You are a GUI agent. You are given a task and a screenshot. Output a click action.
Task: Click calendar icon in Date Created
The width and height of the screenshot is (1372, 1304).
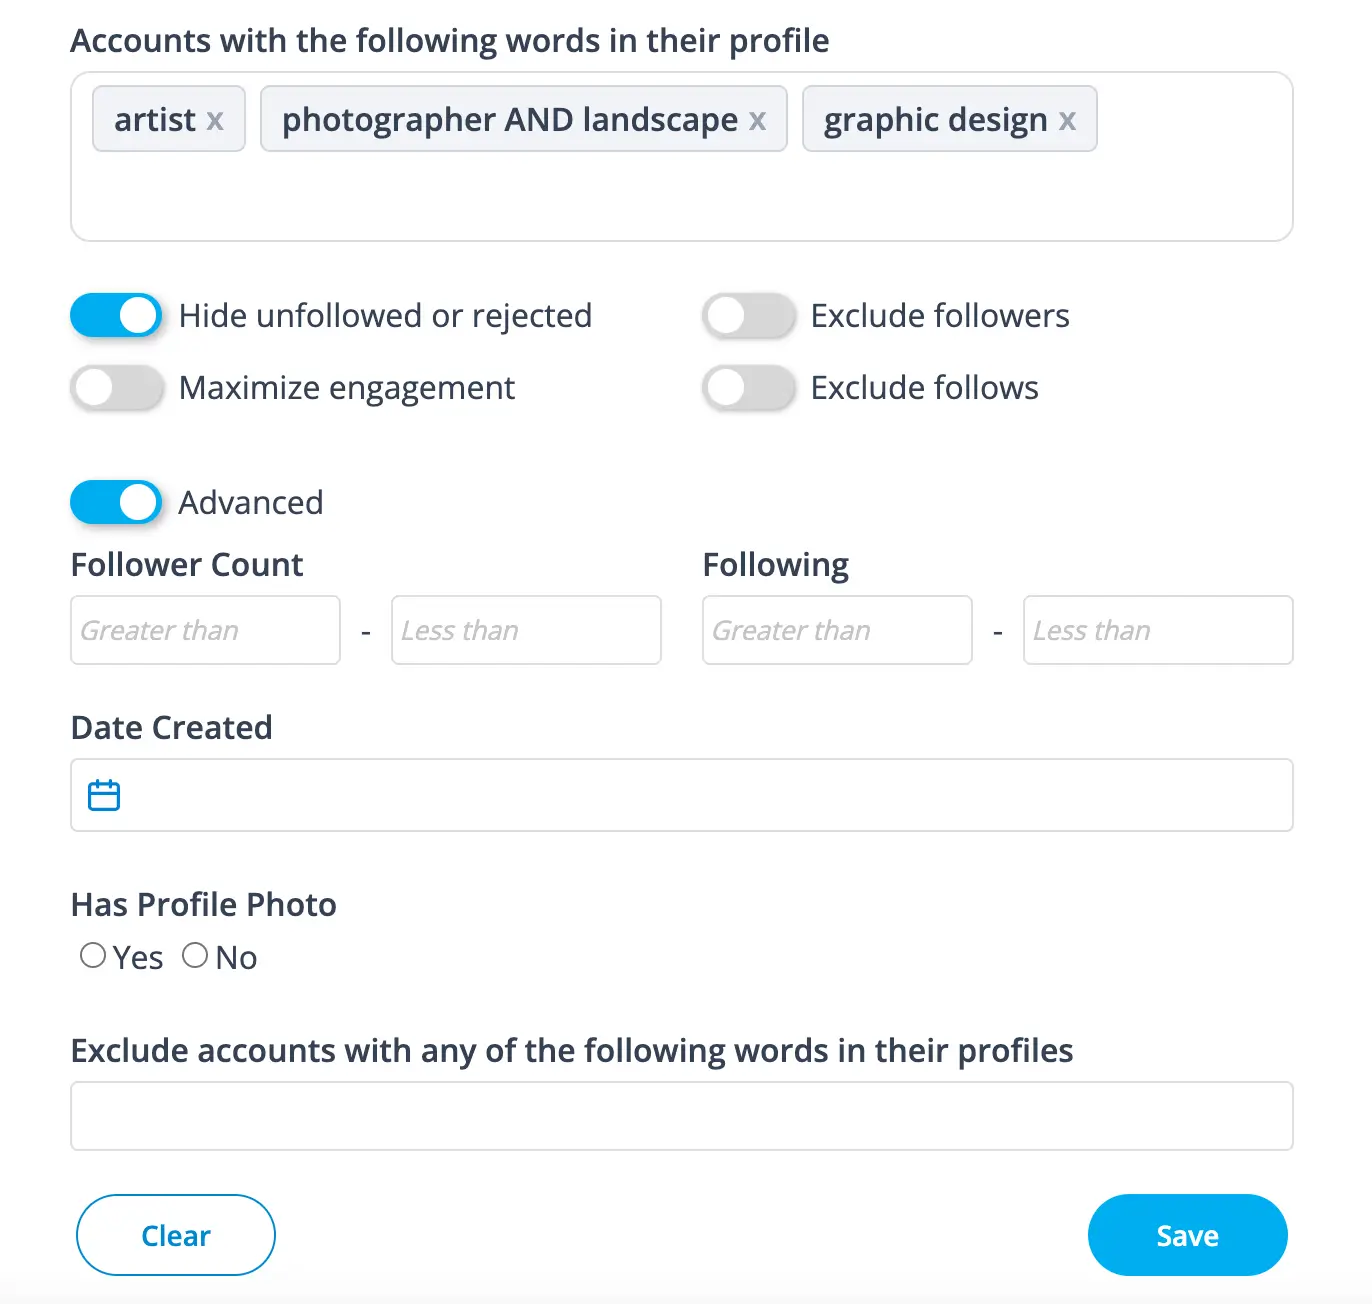104,795
